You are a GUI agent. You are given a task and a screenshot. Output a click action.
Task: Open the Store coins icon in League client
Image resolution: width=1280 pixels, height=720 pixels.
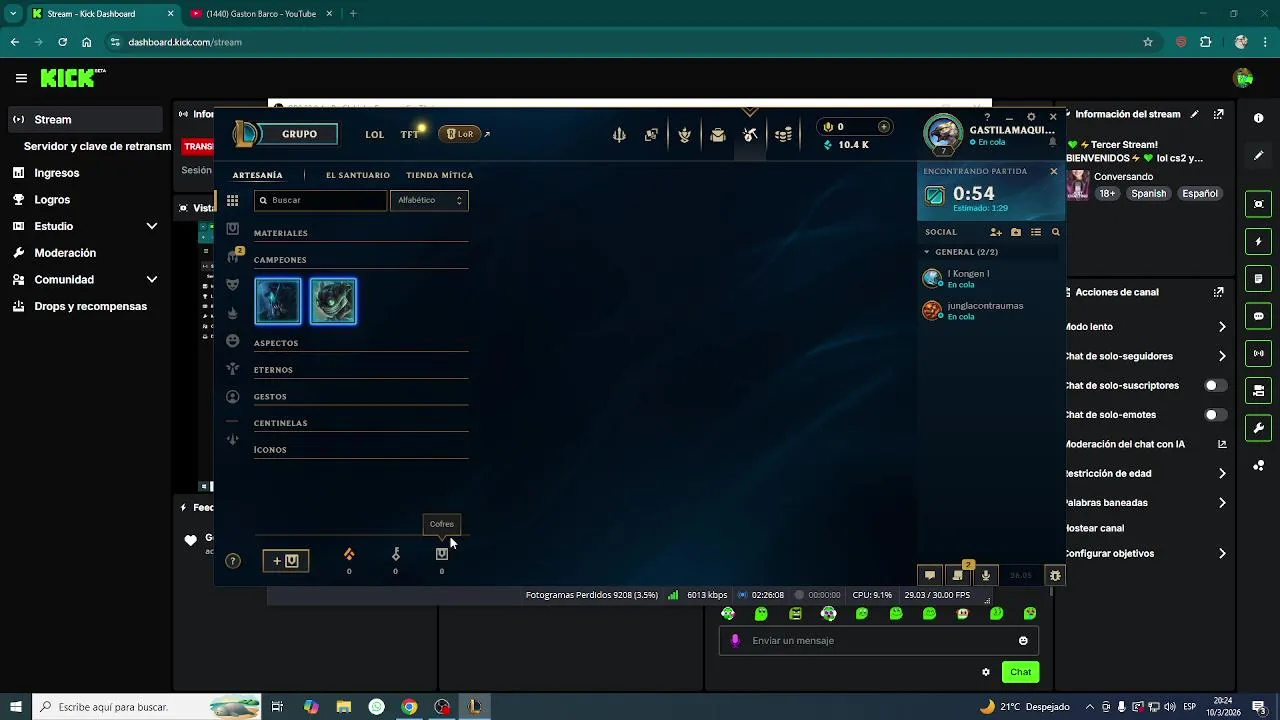[784, 135]
